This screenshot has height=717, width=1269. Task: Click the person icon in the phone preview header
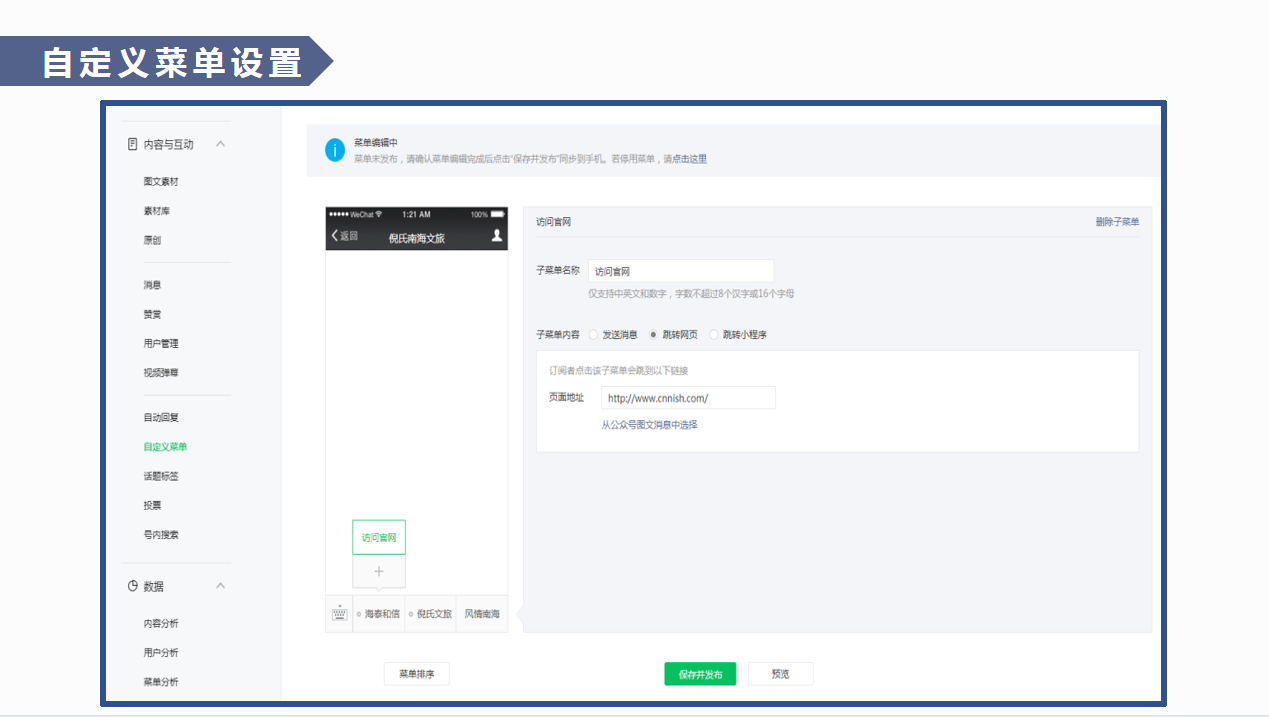click(x=496, y=237)
